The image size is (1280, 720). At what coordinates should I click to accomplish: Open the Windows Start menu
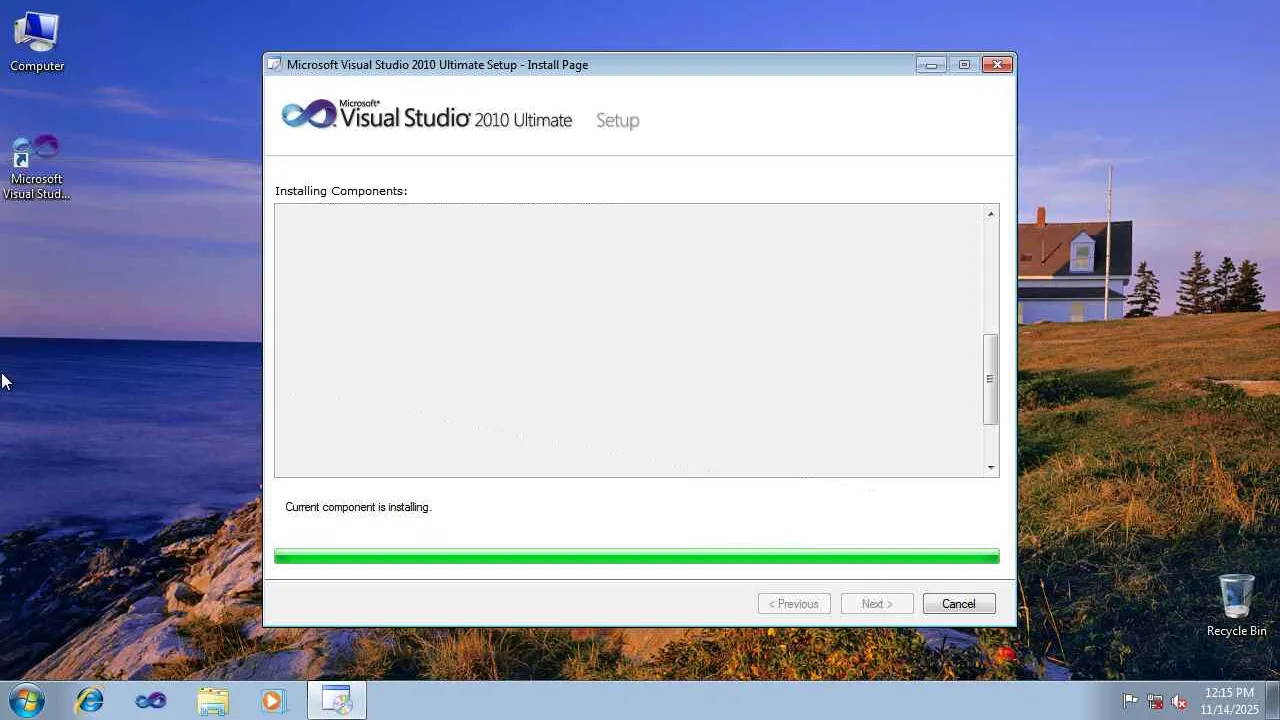(x=27, y=700)
